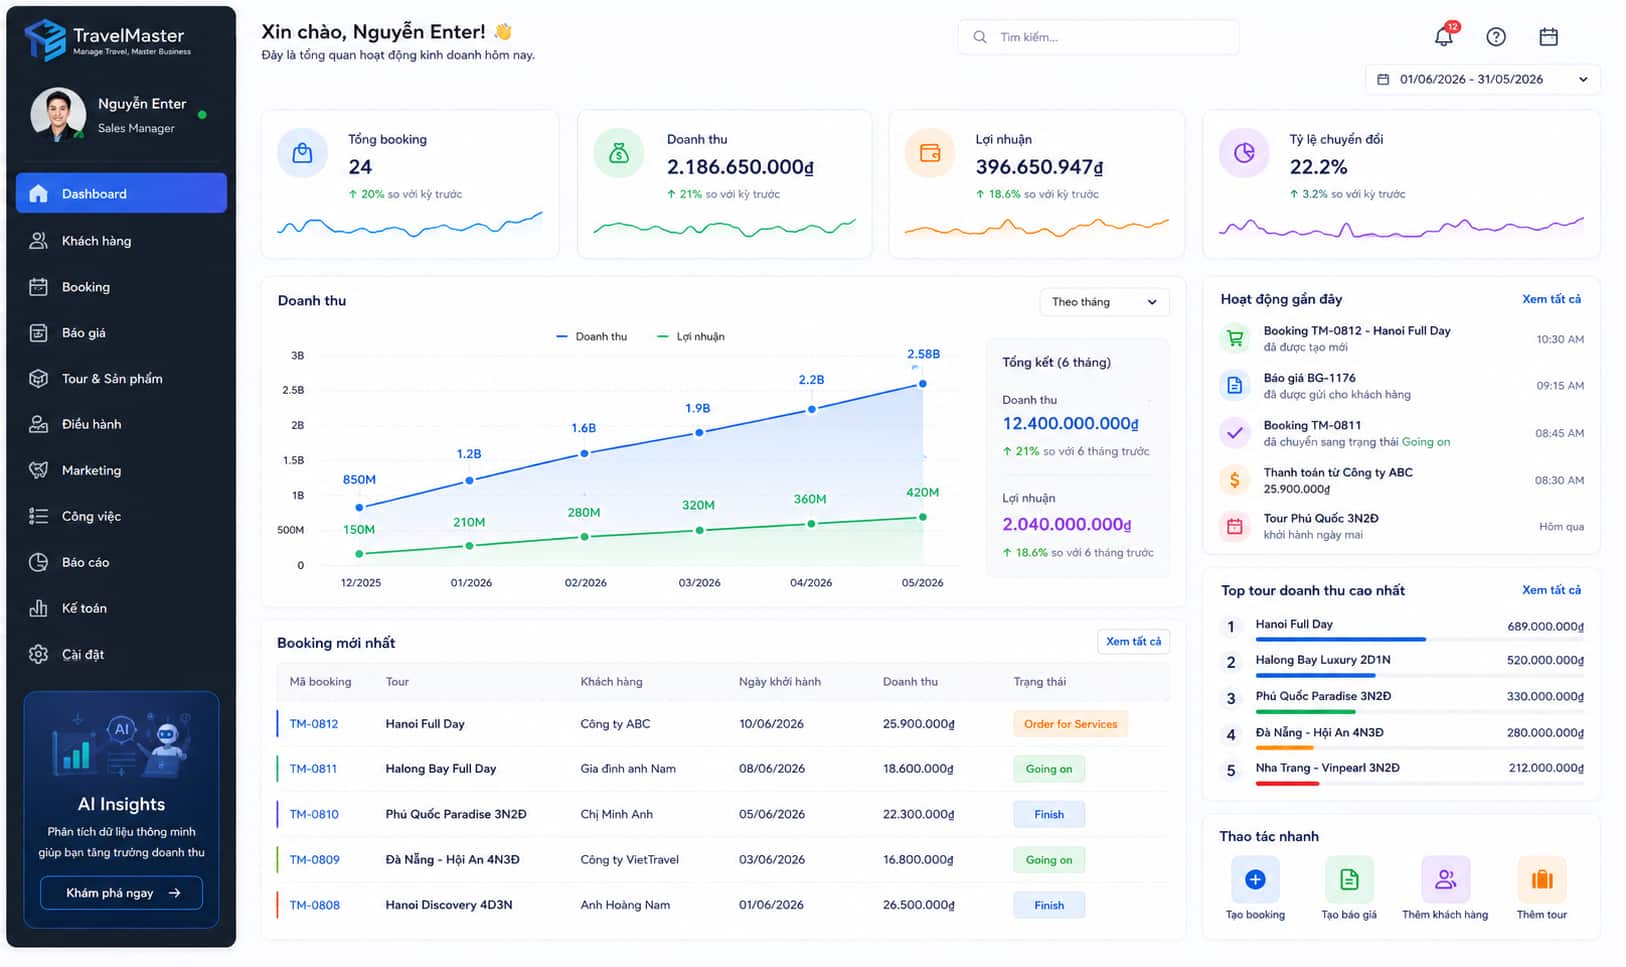Screen dimensions: 1626x967
Task: Open the notifications bell icon
Action: tap(1445, 36)
